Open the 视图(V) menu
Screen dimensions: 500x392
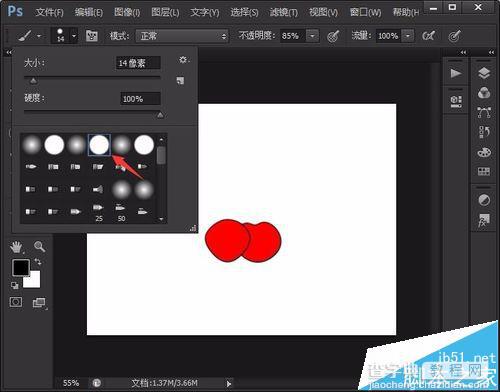(323, 12)
